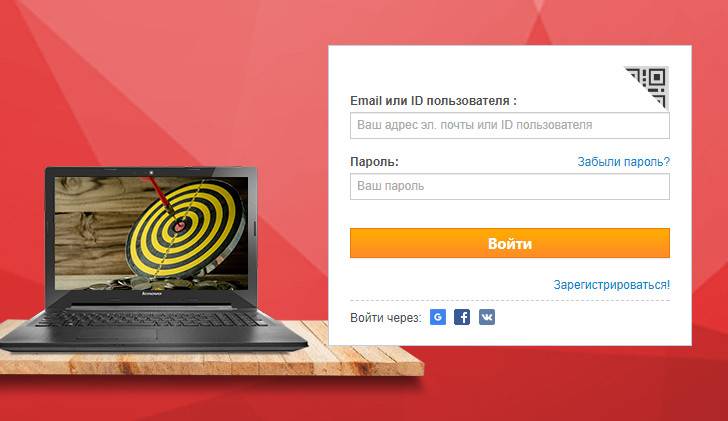Image resolution: width=728 pixels, height=421 pixels.
Task: Click the laptop's keyboard area
Action: (151, 319)
